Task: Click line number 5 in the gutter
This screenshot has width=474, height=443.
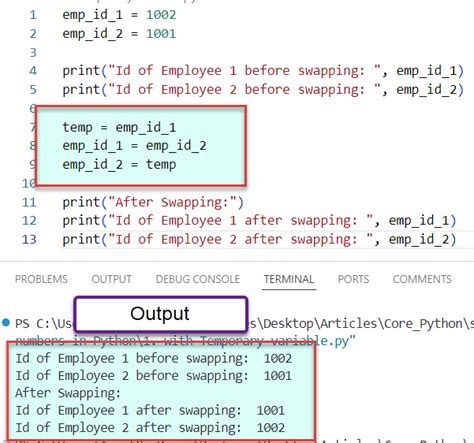Action: (33, 90)
